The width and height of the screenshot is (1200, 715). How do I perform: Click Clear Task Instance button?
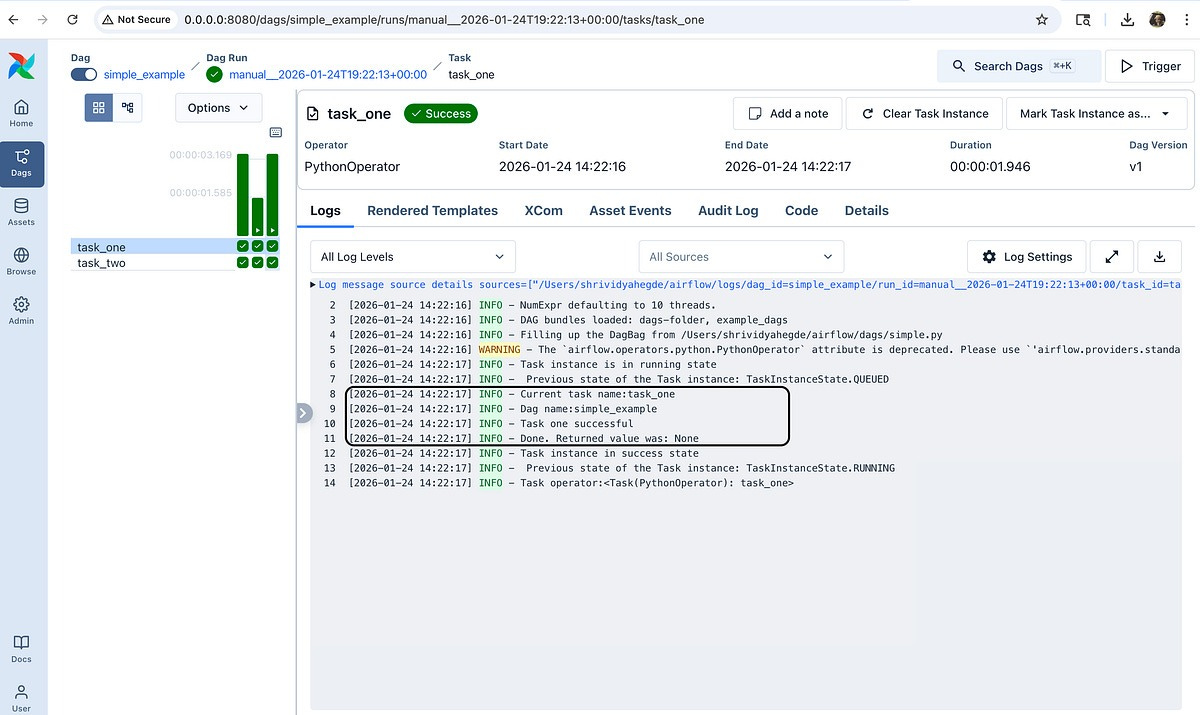(924, 113)
